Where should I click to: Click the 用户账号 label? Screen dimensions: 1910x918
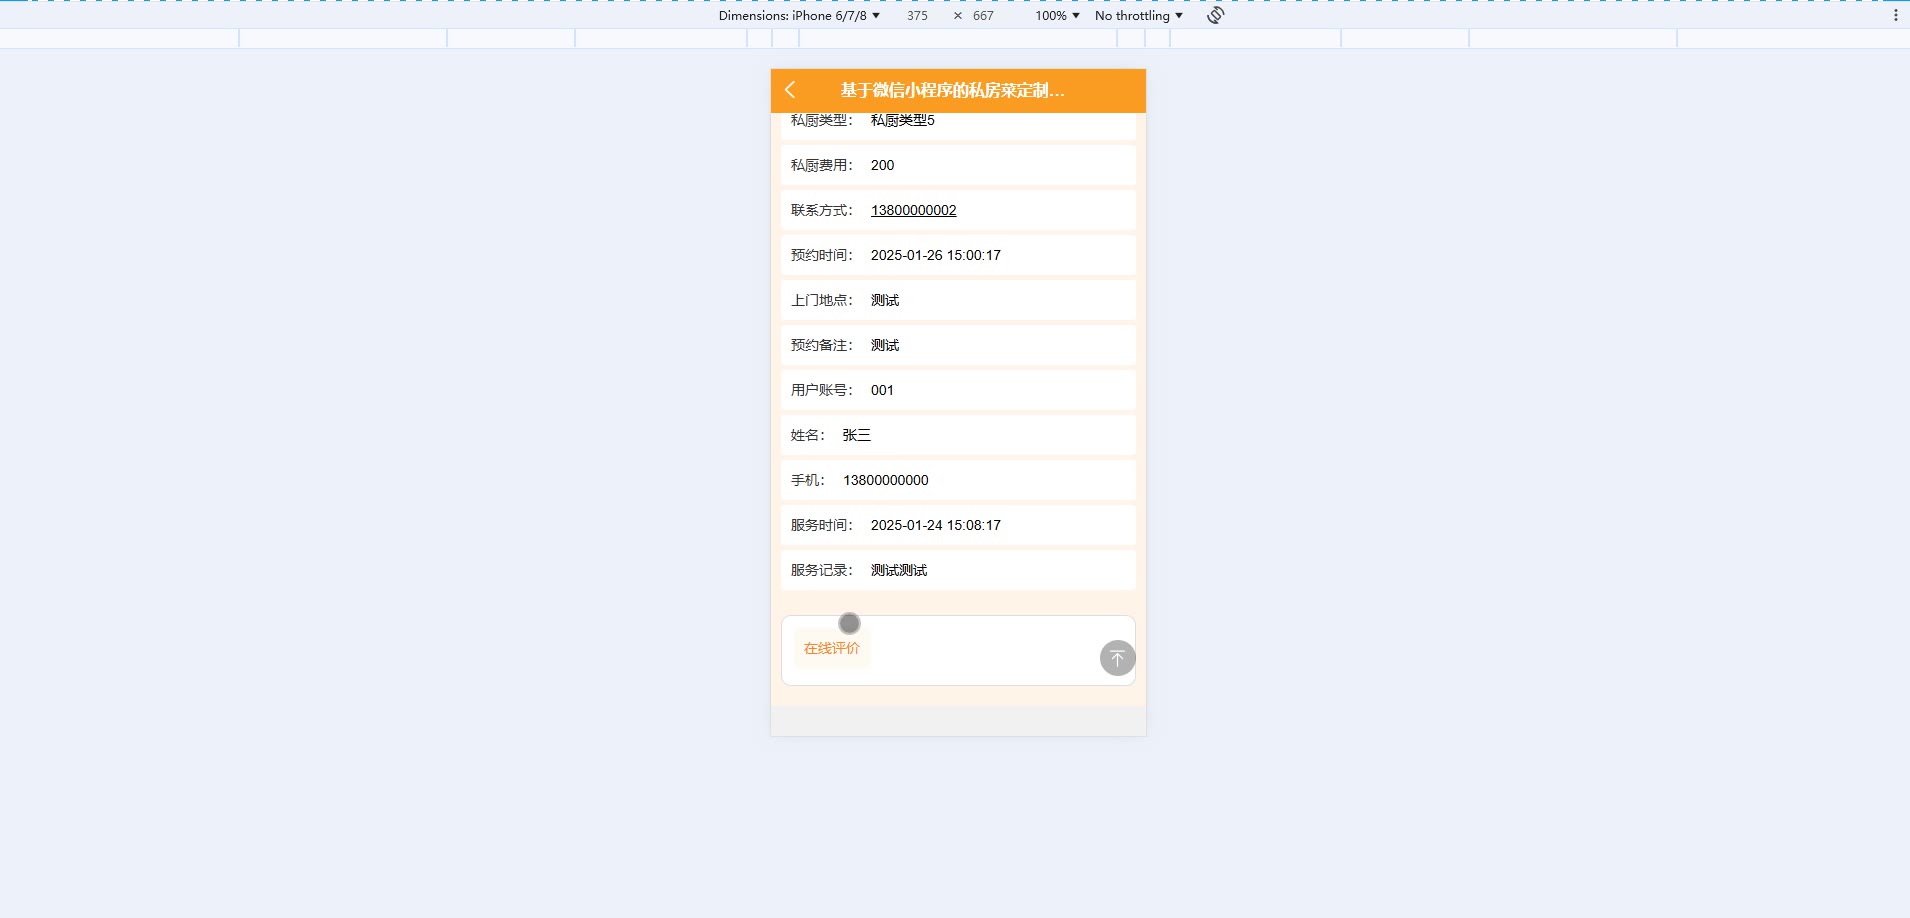(822, 390)
